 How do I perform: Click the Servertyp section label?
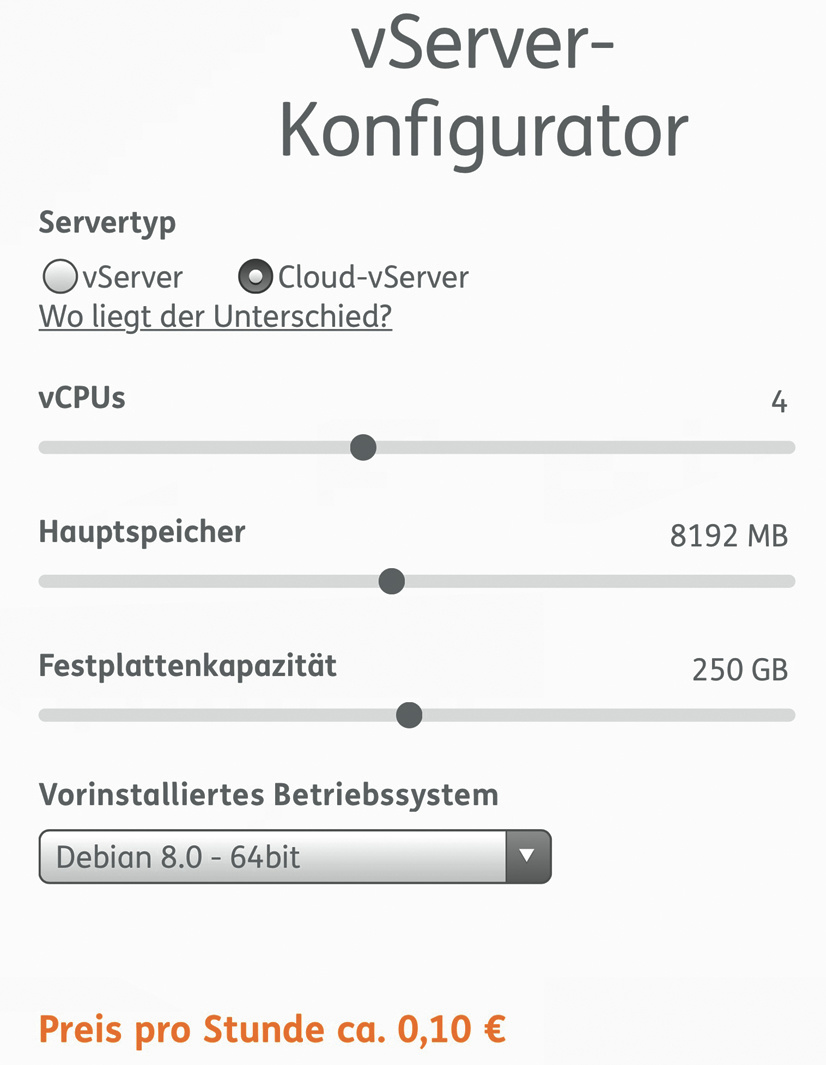click(x=107, y=222)
